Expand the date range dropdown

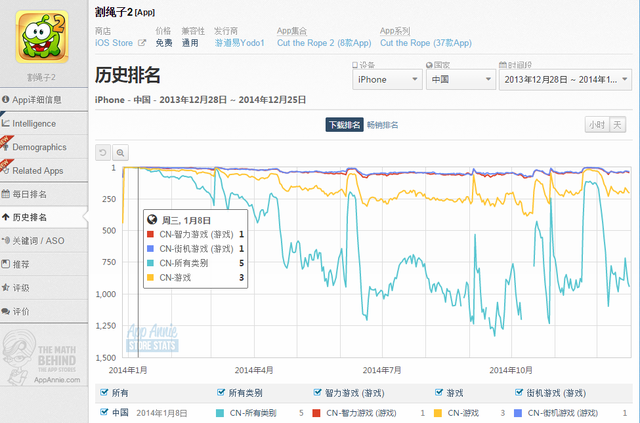[565, 79]
